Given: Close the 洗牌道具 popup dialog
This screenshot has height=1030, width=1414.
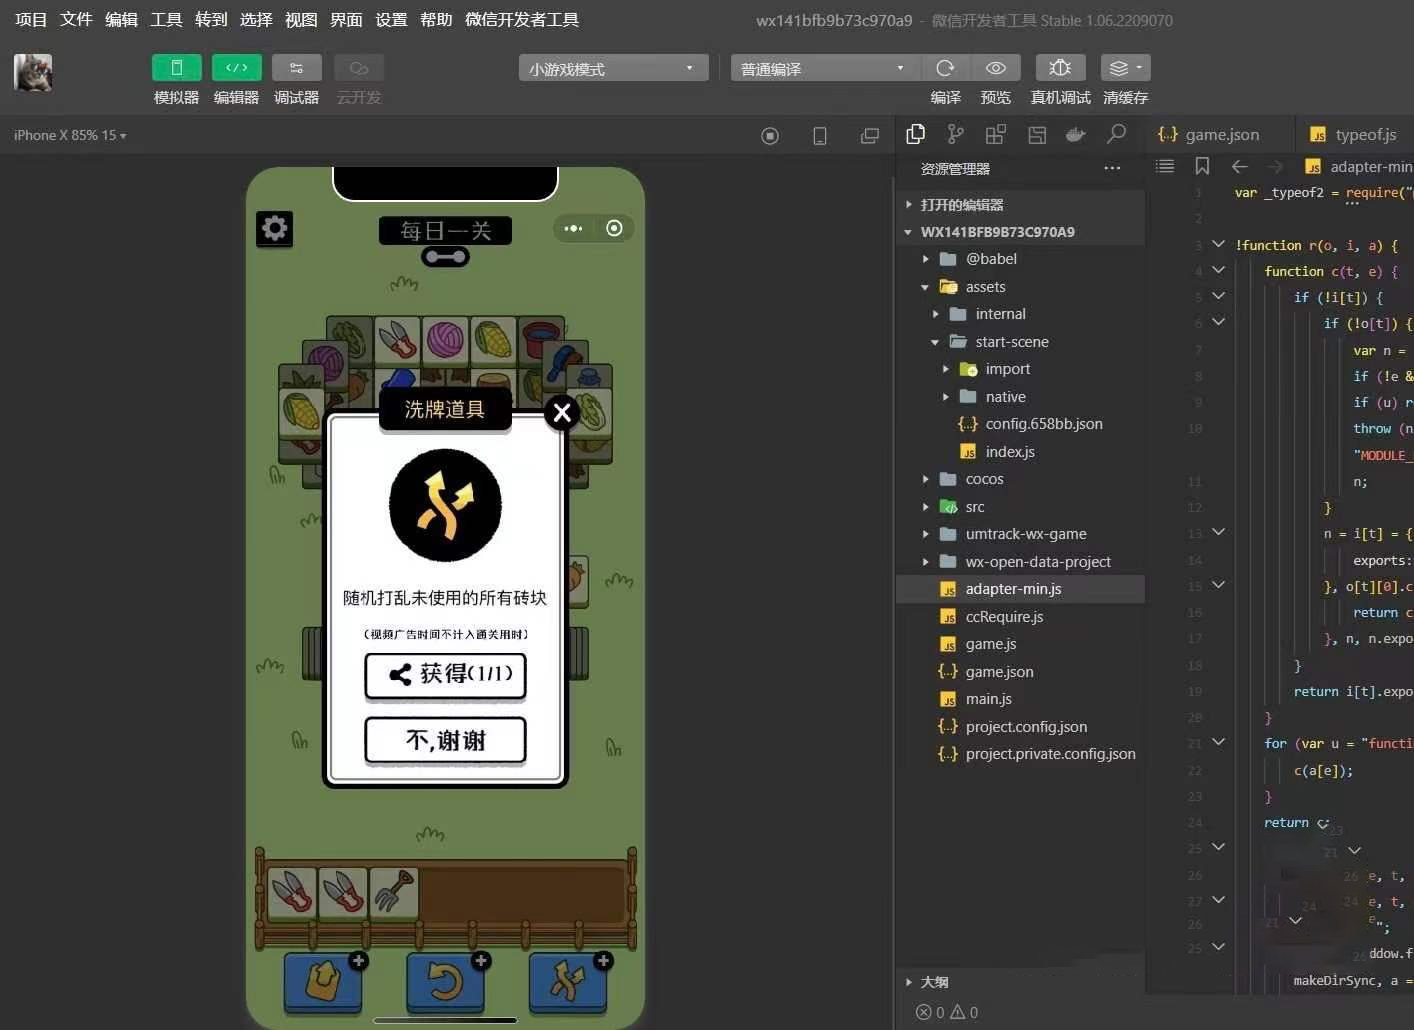Looking at the screenshot, I should (562, 411).
